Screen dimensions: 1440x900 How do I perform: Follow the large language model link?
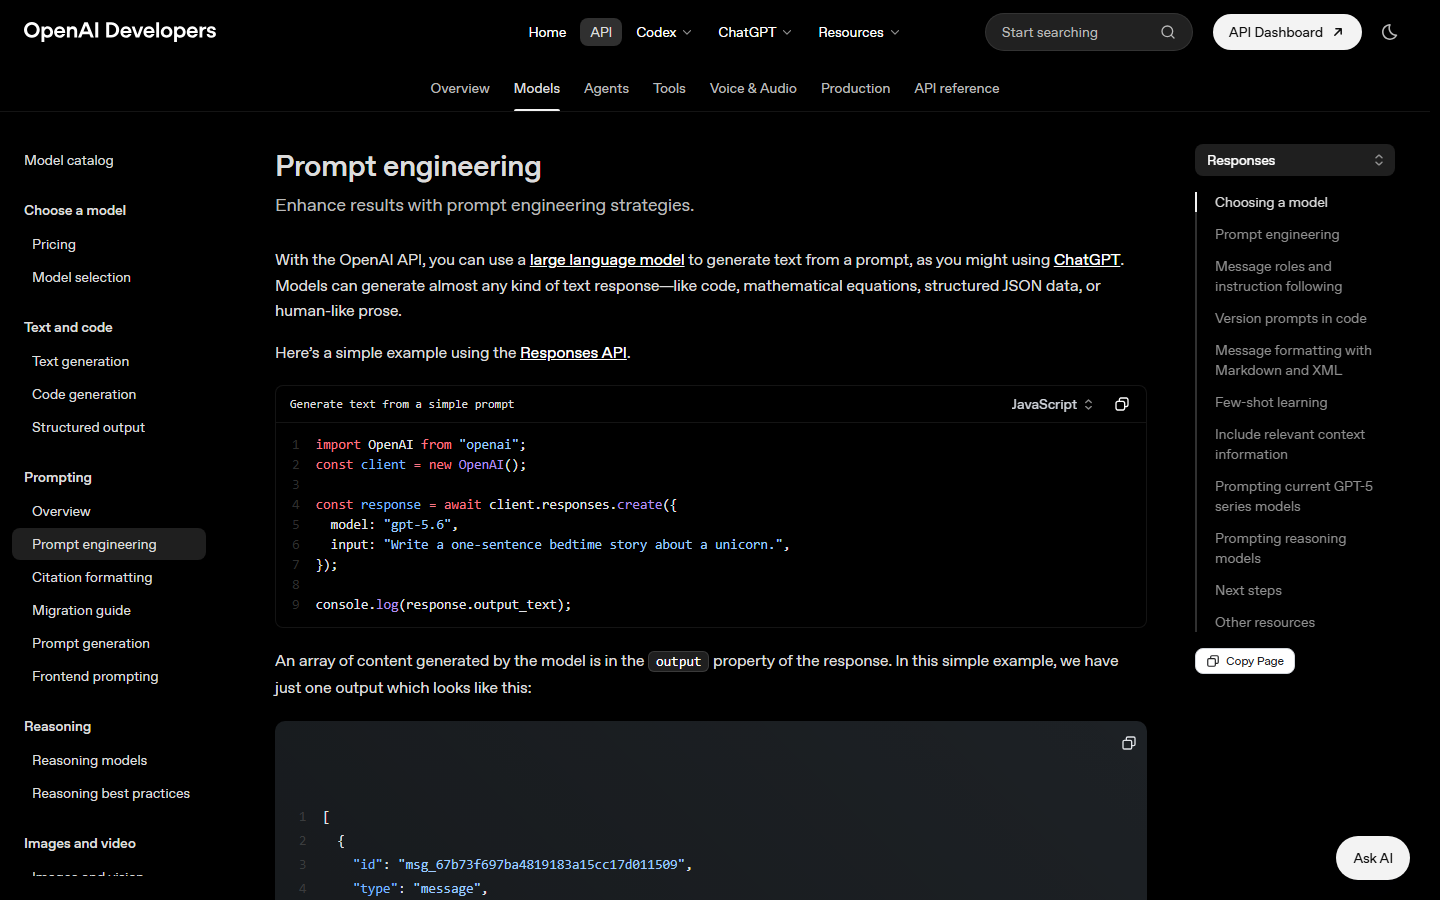607,260
